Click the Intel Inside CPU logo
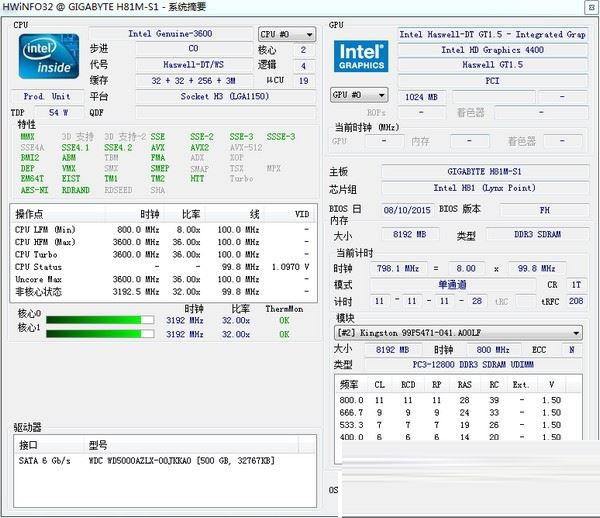This screenshot has height=518, width=600. (x=49, y=56)
